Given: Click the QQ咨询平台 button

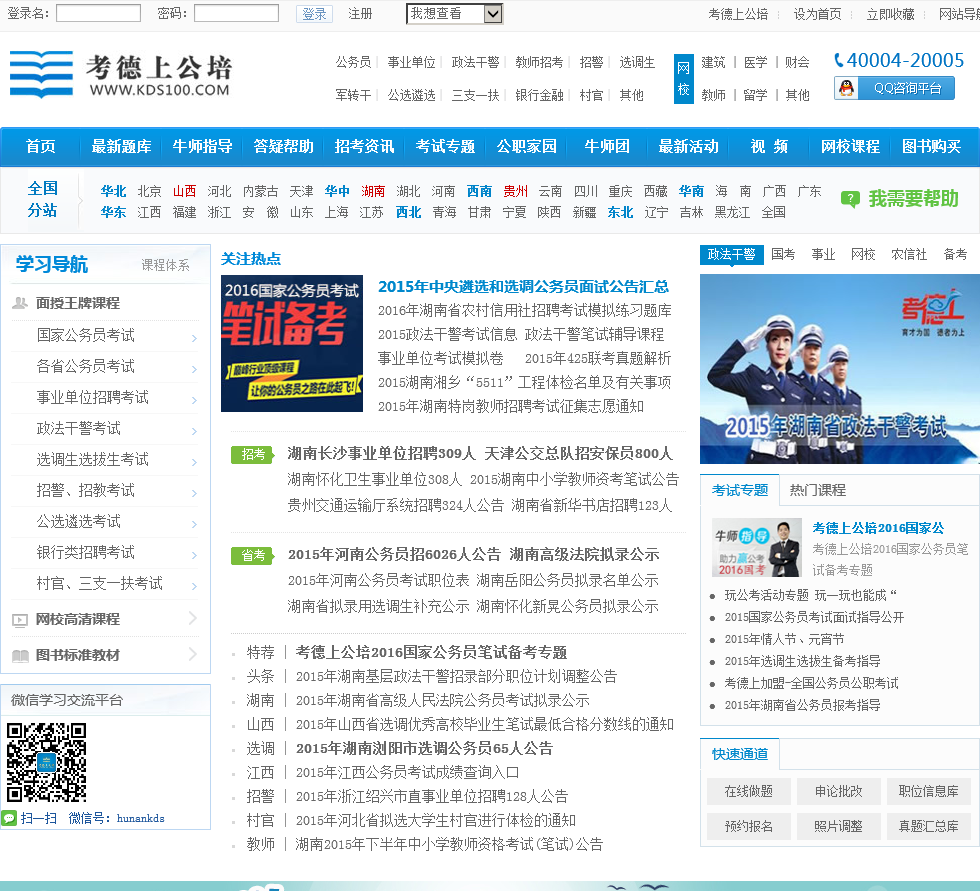Looking at the screenshot, I should point(894,88).
